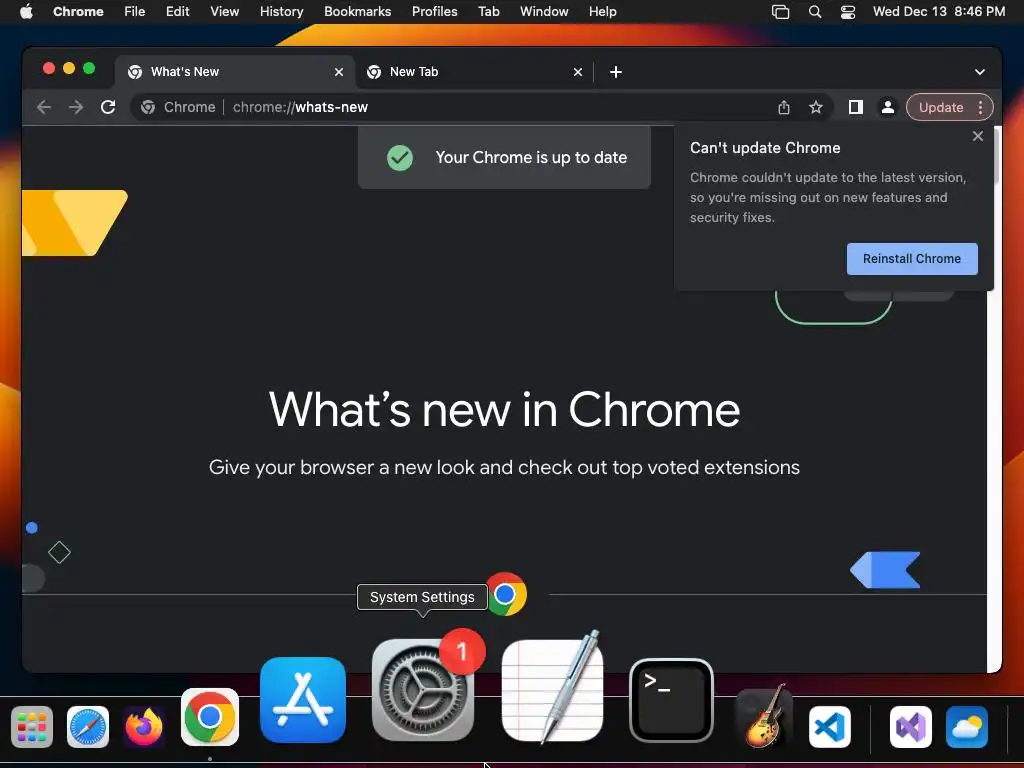This screenshot has width=1024, height=768.
Task: Close the New Tab tab
Action: [578, 72]
